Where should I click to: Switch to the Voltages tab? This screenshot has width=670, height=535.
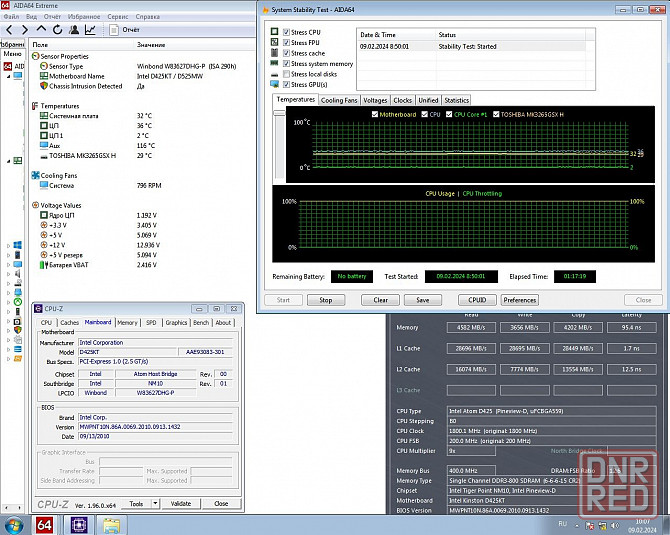point(375,100)
